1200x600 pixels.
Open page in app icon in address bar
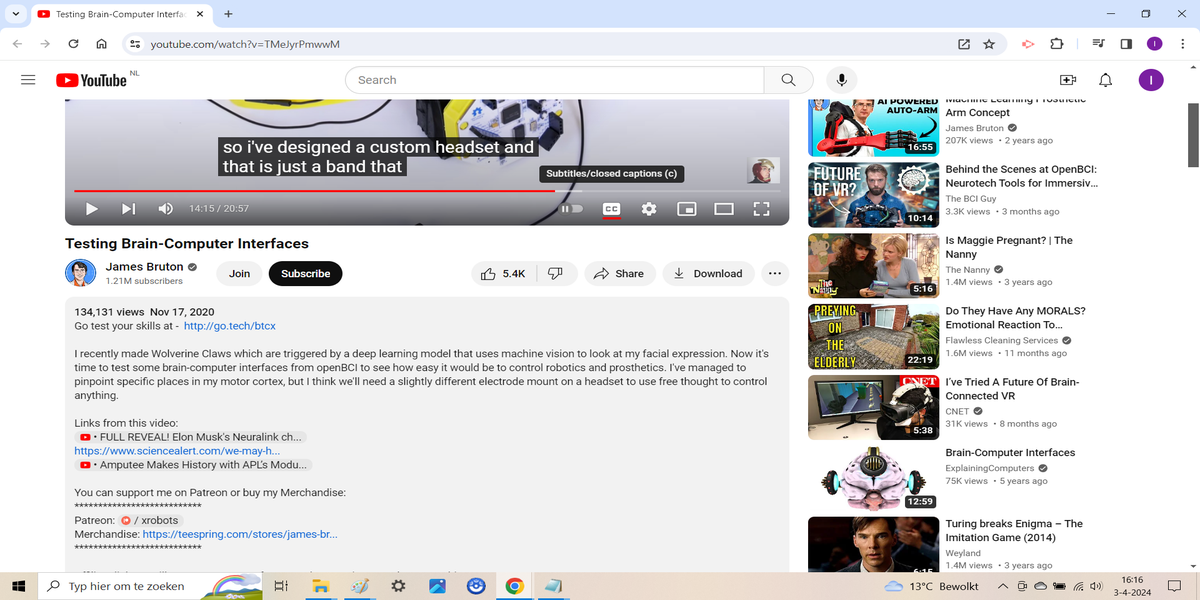pos(963,44)
